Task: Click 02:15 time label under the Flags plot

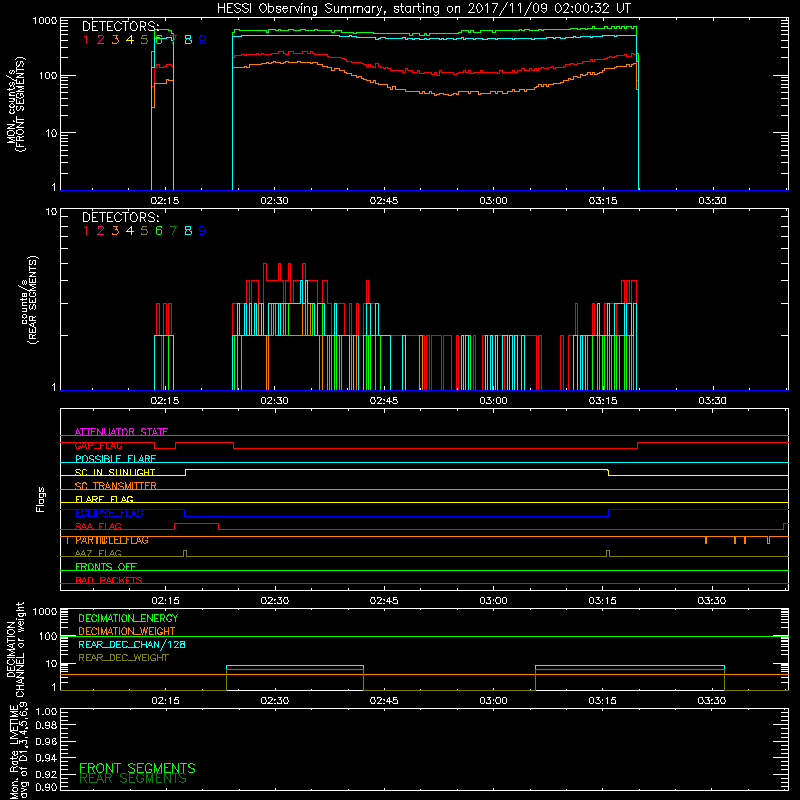Action: coord(165,601)
